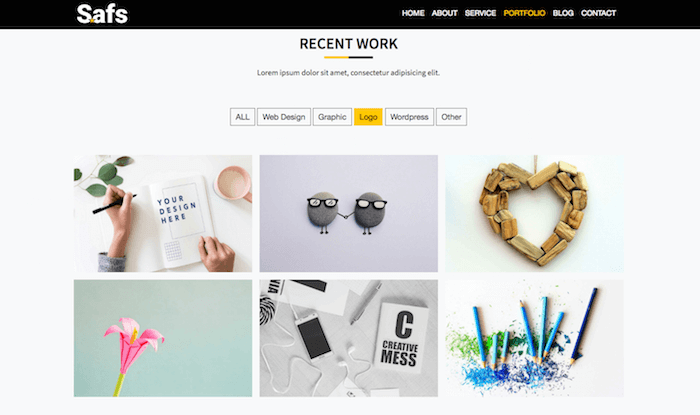Filter portfolio by Graphic

[332, 117]
